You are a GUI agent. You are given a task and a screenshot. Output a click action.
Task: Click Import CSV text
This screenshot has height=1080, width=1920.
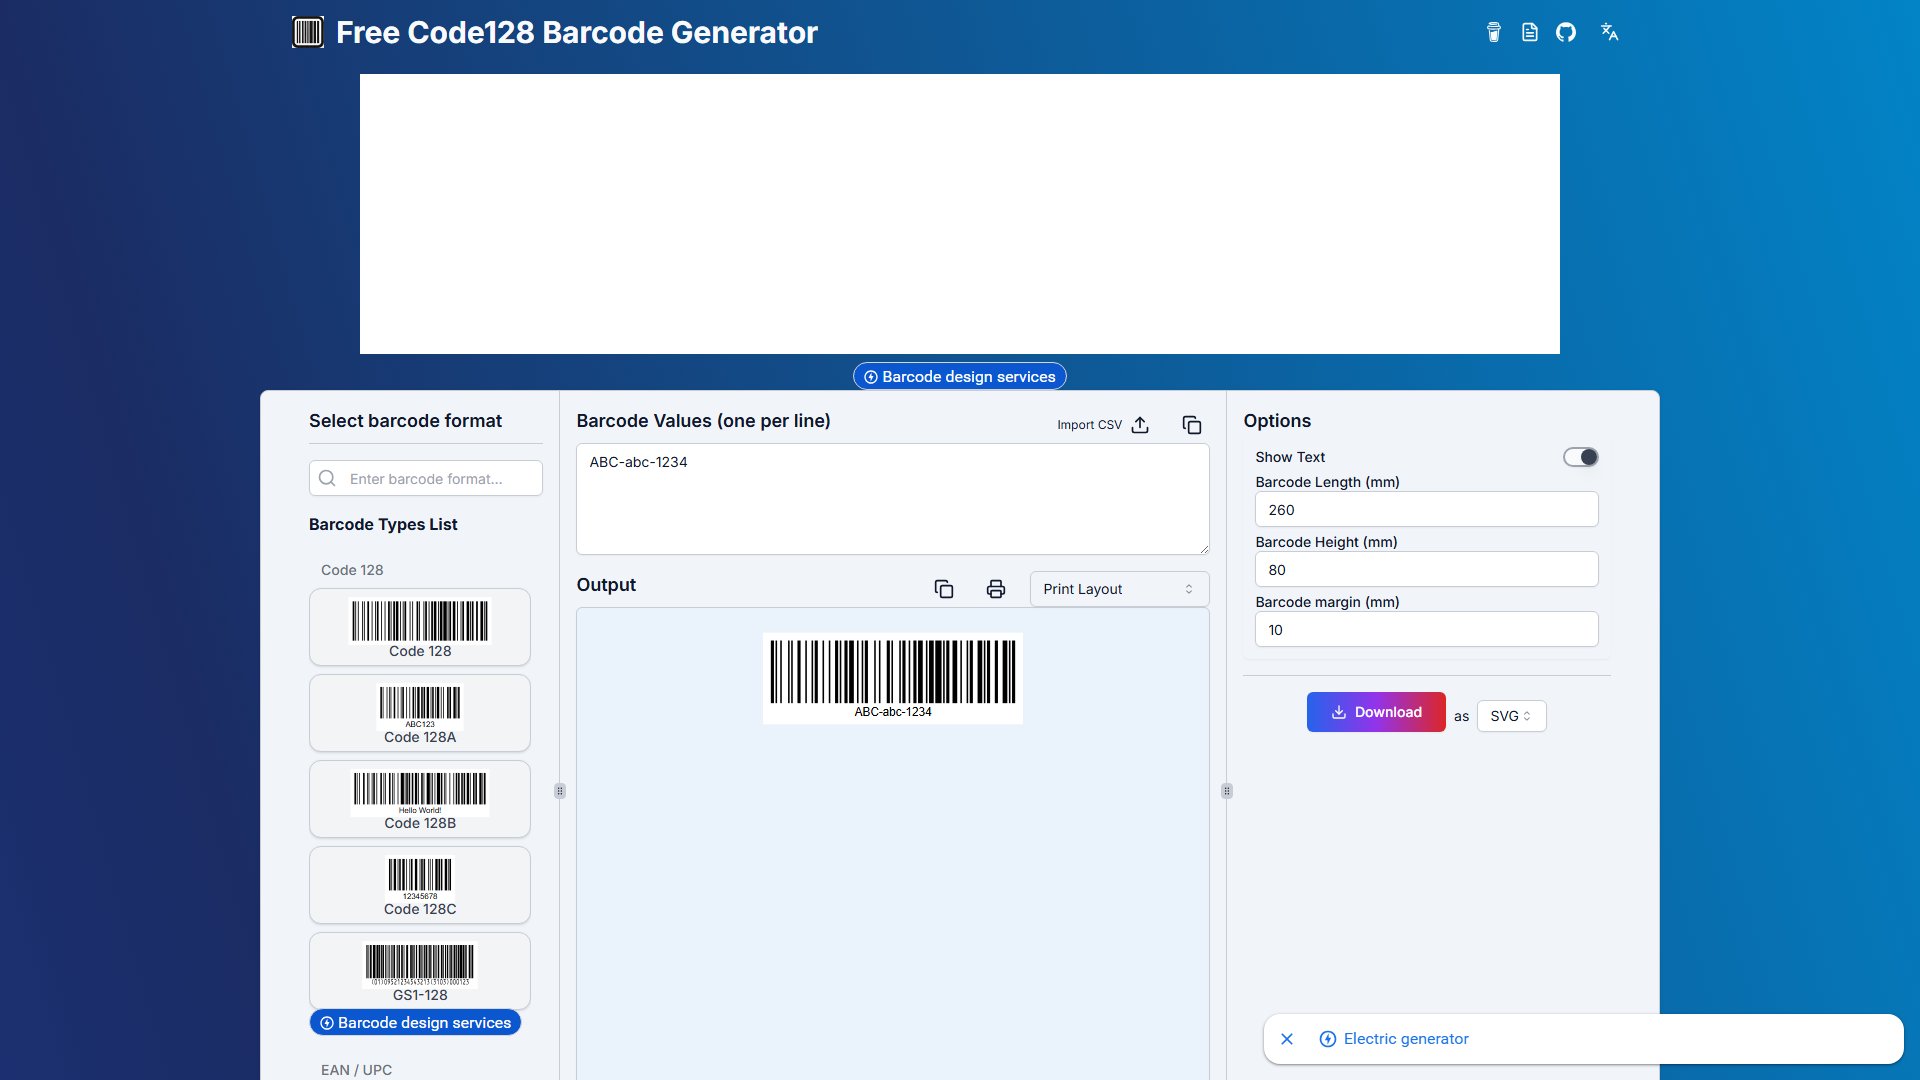[x=1089, y=425]
